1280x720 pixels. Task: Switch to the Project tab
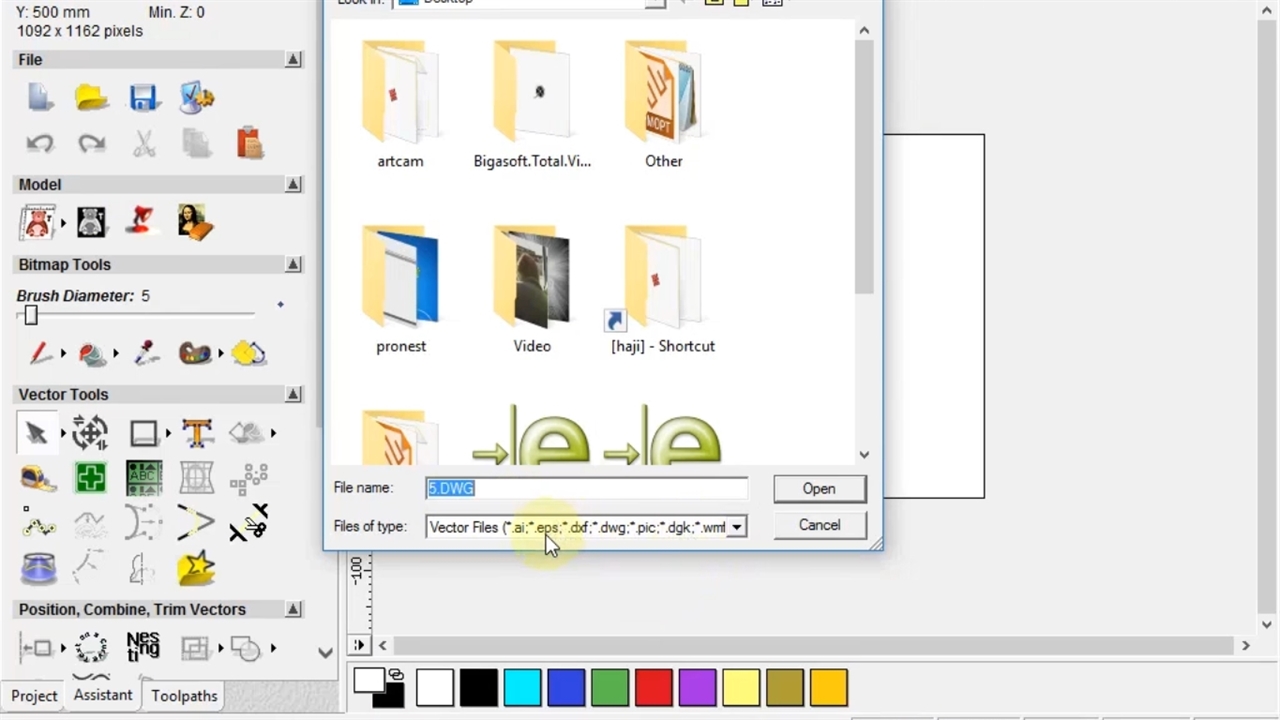click(x=34, y=696)
